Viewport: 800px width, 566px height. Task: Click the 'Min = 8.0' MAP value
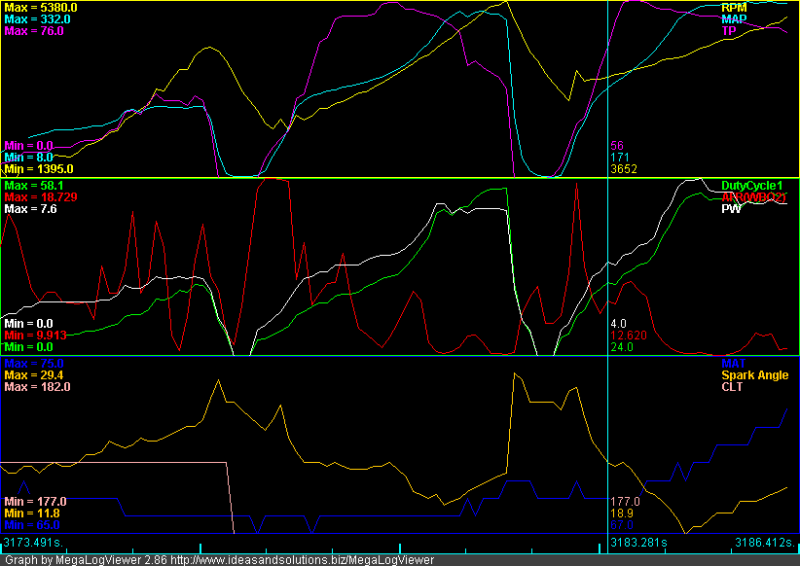[29, 157]
